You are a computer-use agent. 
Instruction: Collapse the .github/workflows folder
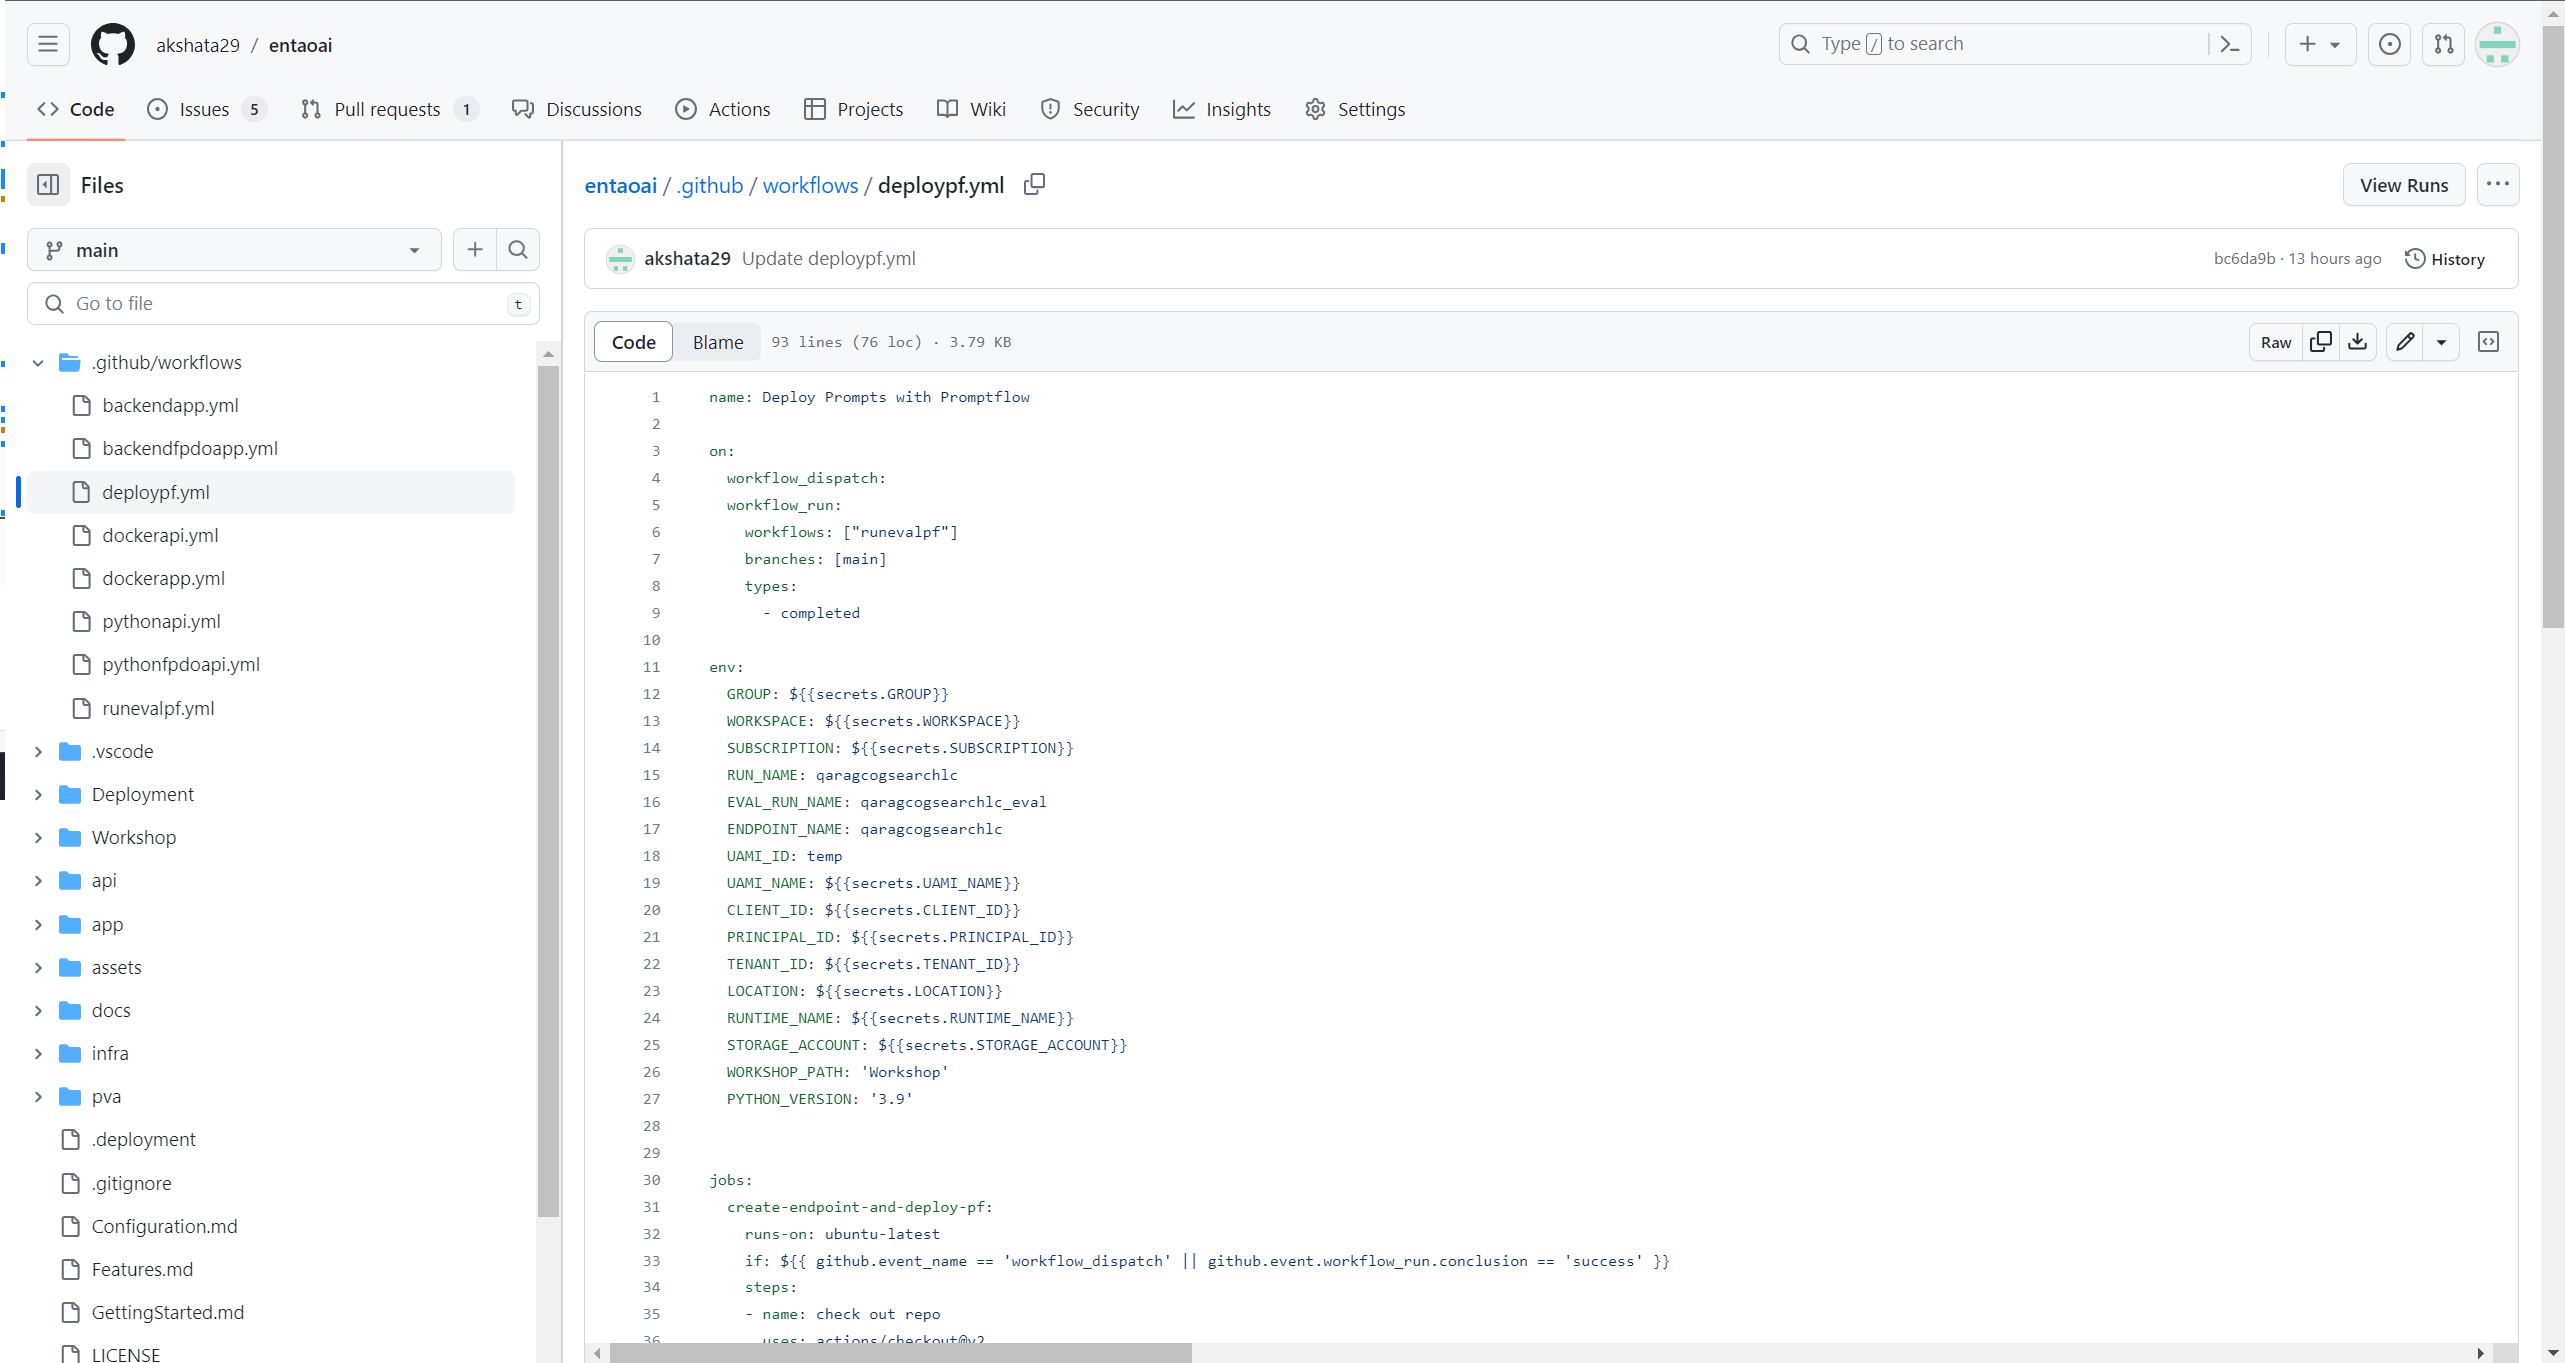pyautogui.click(x=38, y=363)
